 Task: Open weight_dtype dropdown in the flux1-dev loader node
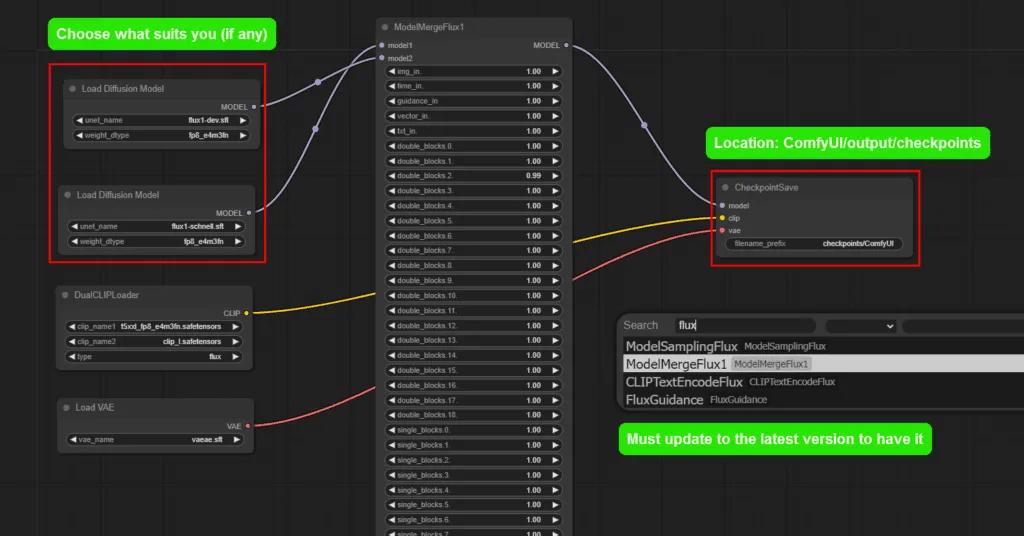(161, 135)
